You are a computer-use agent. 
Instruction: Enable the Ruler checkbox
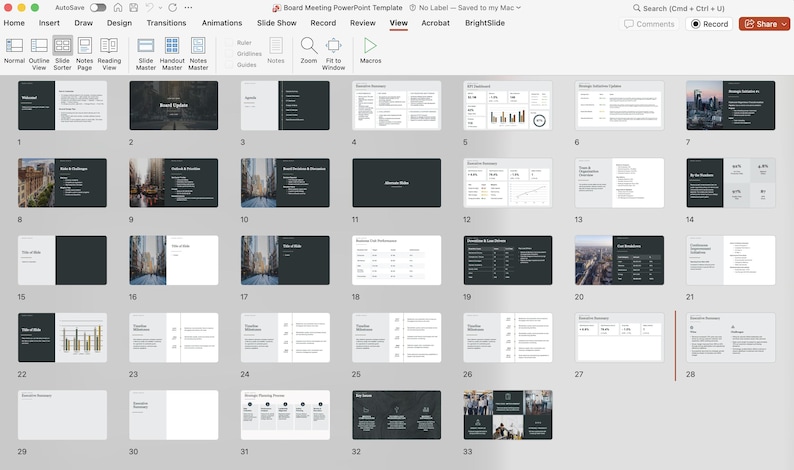tap(229, 43)
